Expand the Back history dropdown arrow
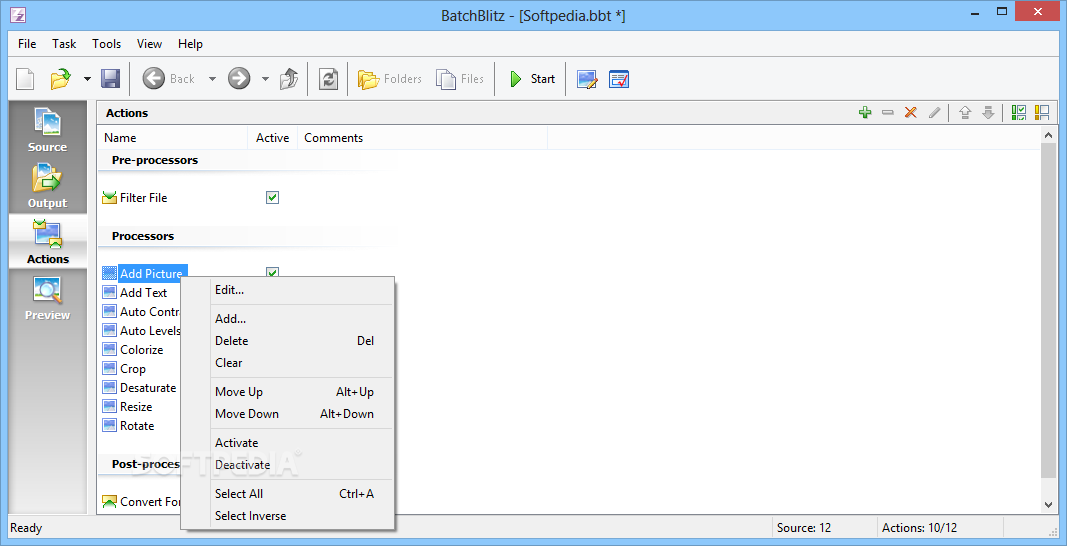The height and width of the screenshot is (546, 1067). click(x=212, y=79)
